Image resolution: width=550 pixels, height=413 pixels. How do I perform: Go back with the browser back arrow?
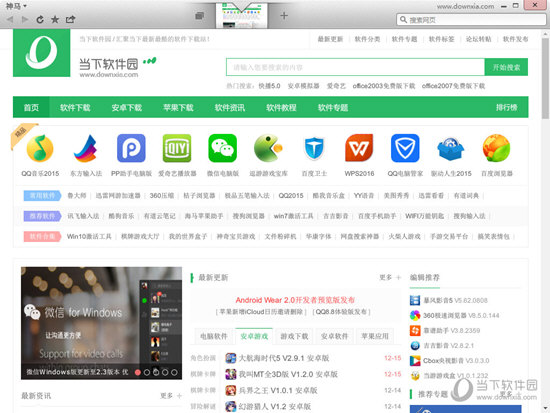click(x=10, y=19)
